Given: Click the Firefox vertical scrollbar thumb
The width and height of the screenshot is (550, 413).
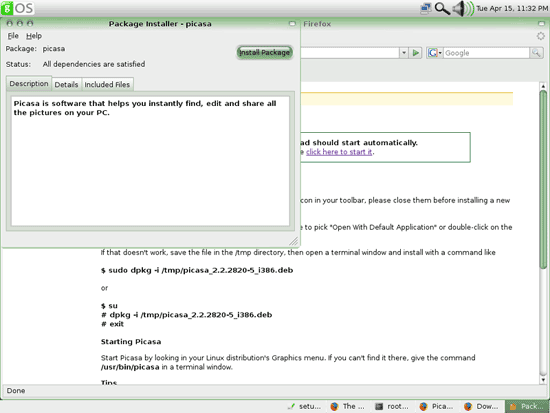Looking at the screenshot, I should coord(543,180).
